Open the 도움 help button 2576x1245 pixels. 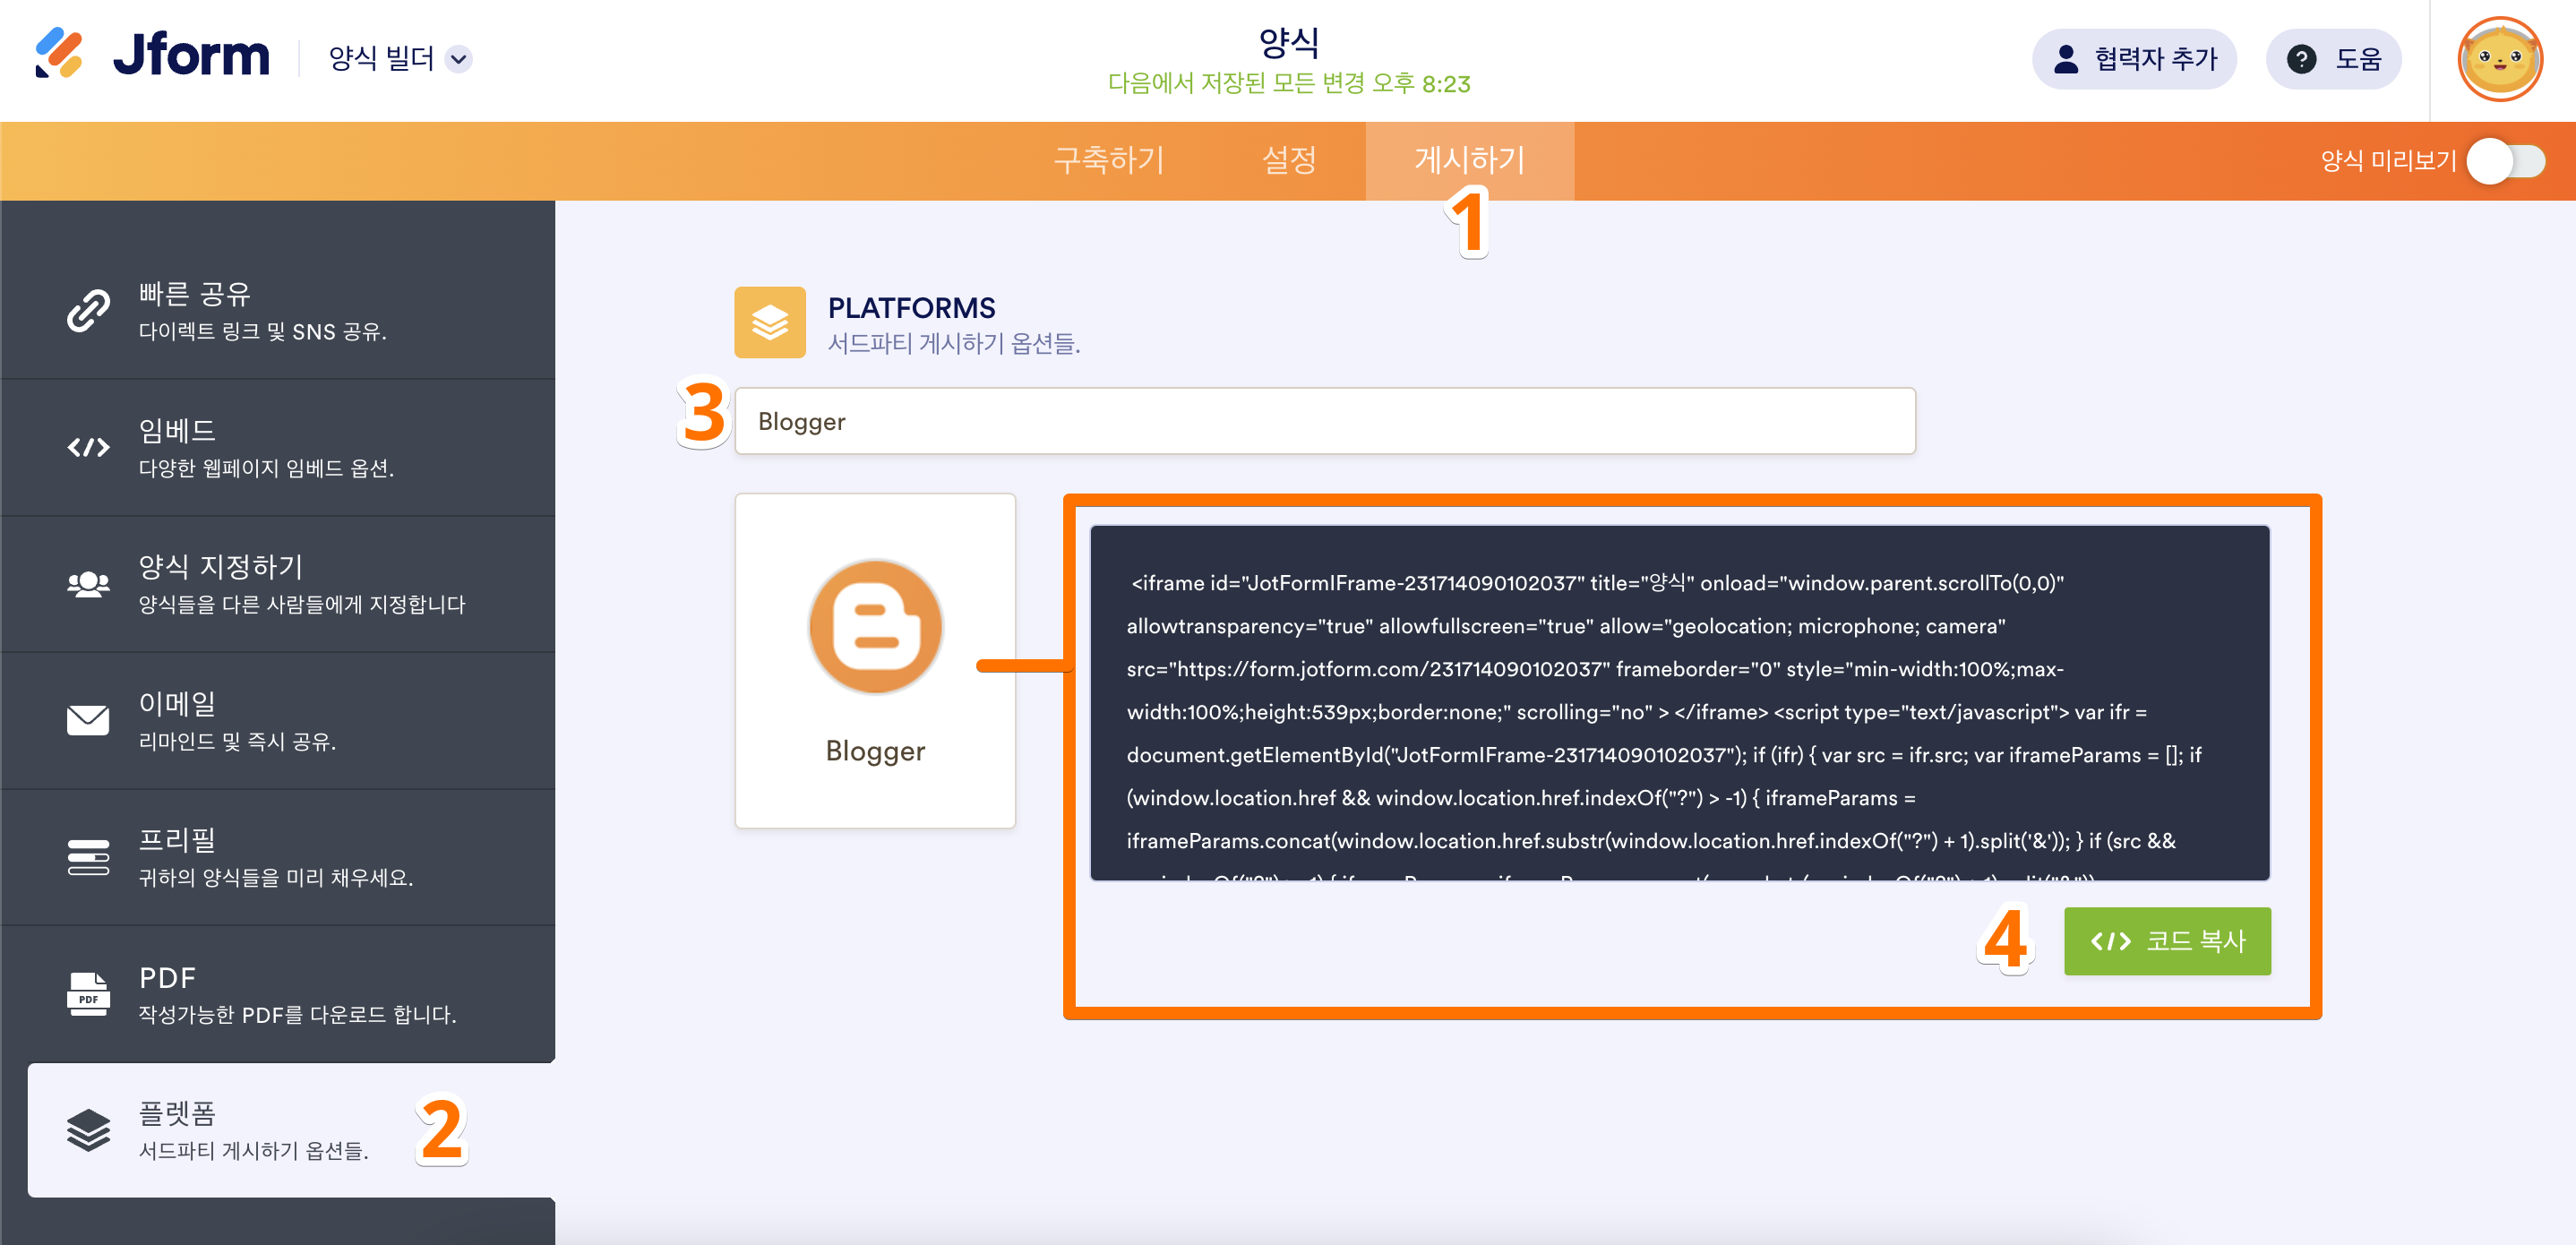click(x=2333, y=59)
